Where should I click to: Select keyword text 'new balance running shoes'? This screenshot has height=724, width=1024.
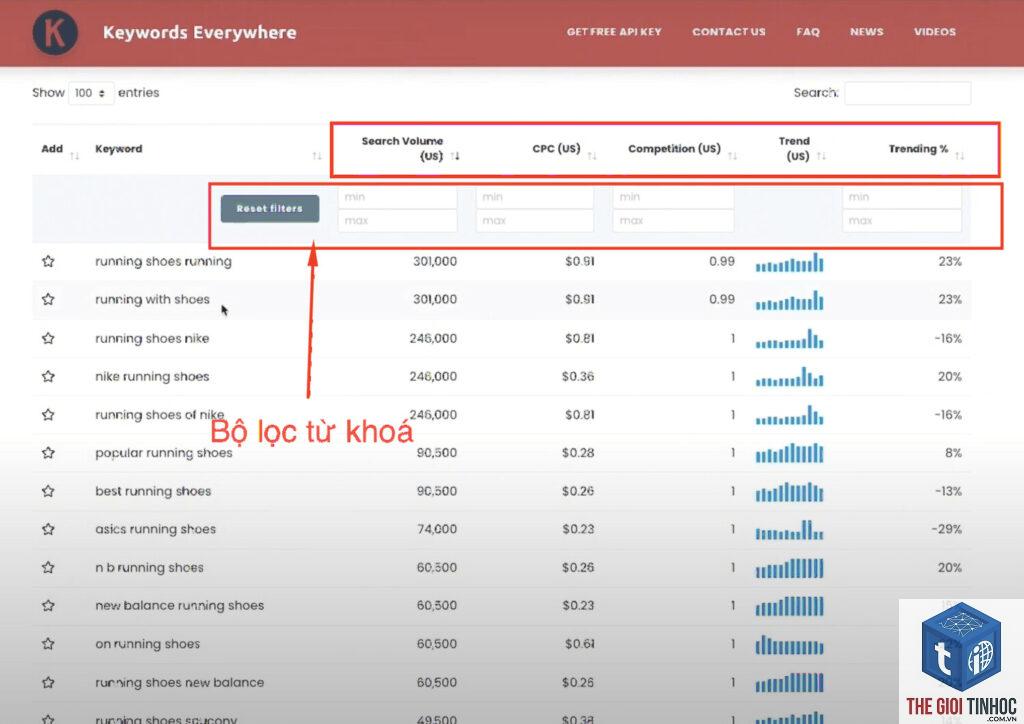180,605
